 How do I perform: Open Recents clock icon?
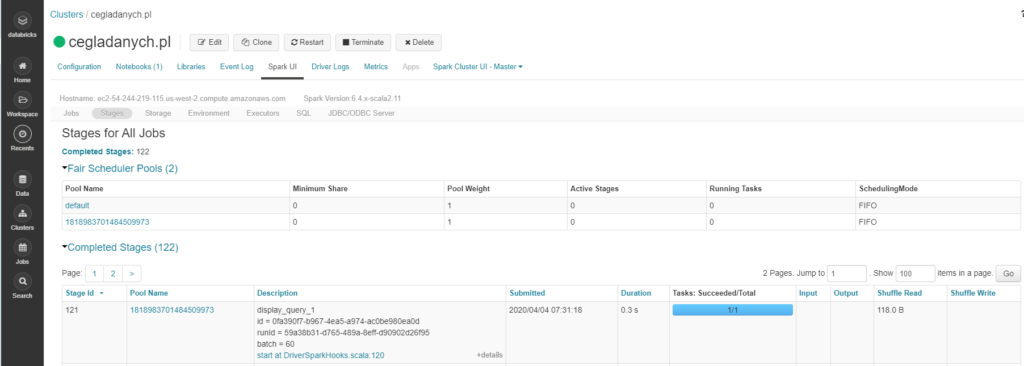pos(22,135)
